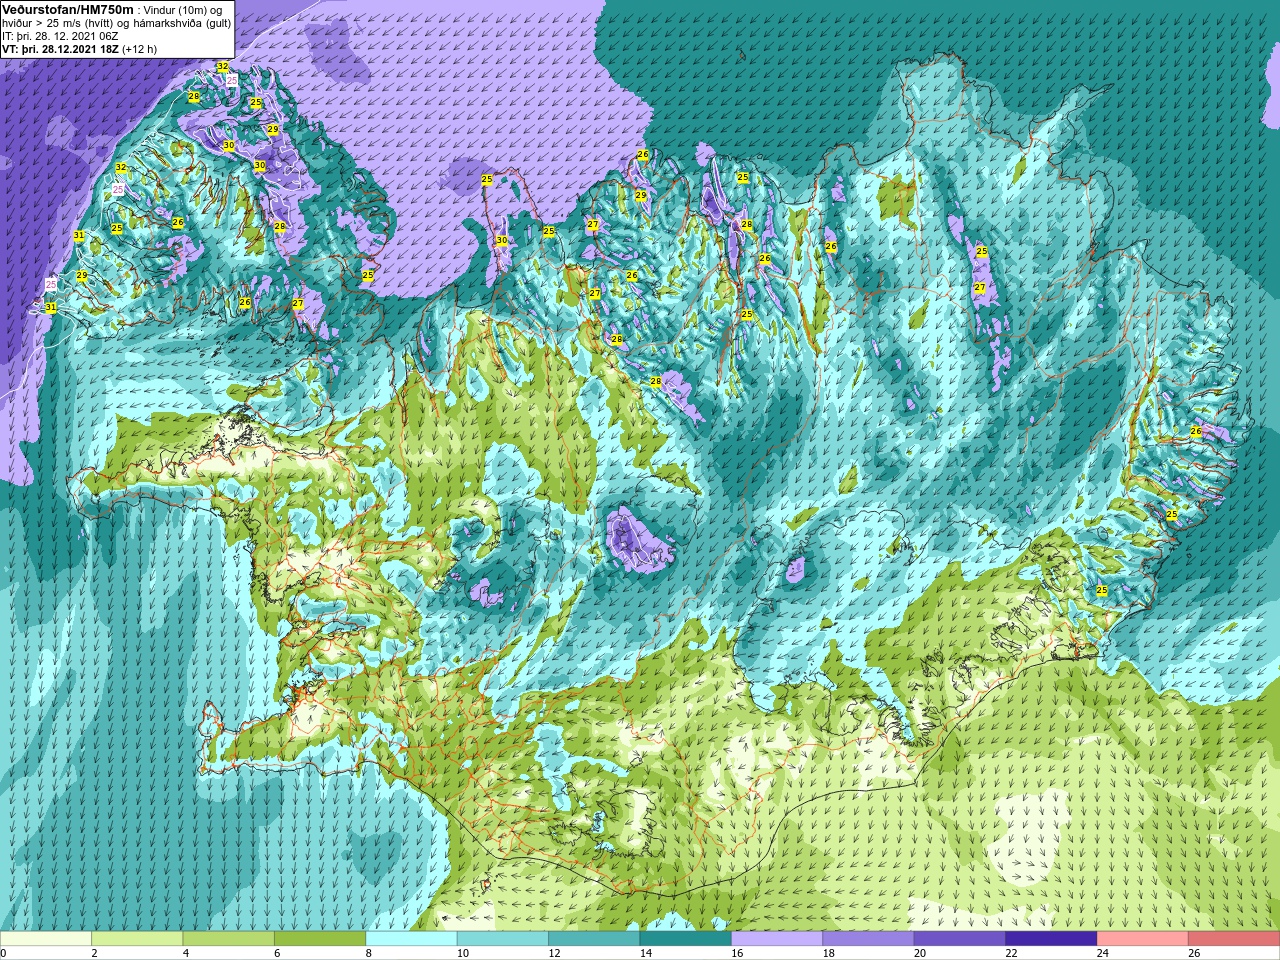Screen dimensions: 1280x960
Task: Click the legend scale number 2
Action: tap(94, 953)
